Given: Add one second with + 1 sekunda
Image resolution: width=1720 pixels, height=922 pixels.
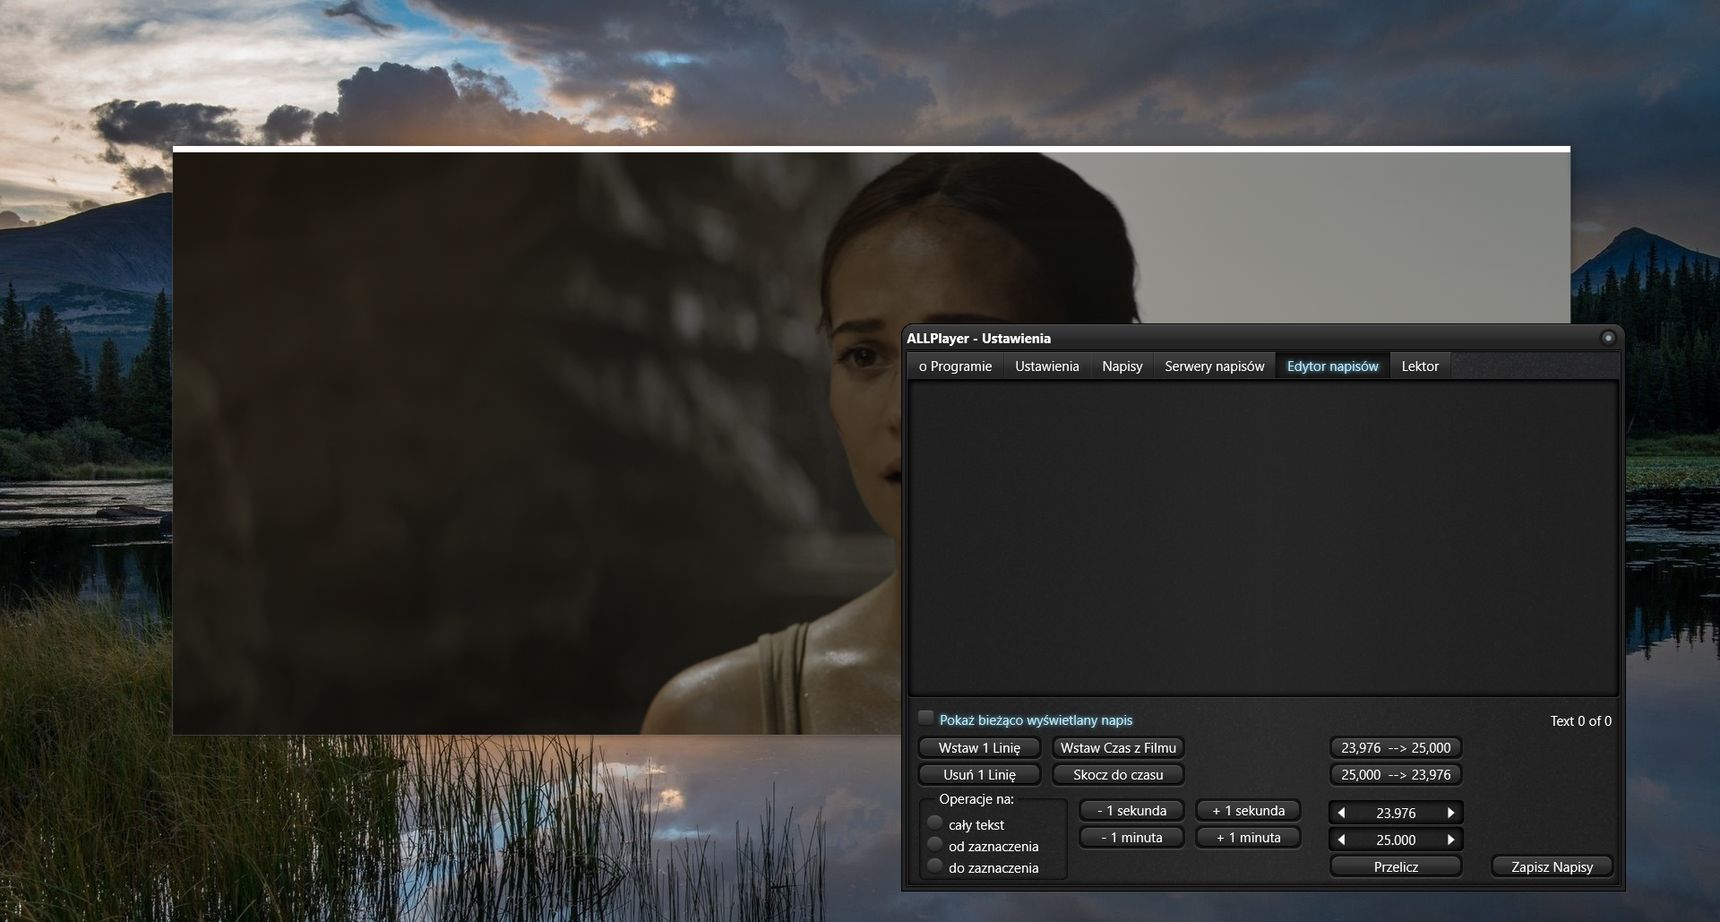Looking at the screenshot, I should point(1248,811).
